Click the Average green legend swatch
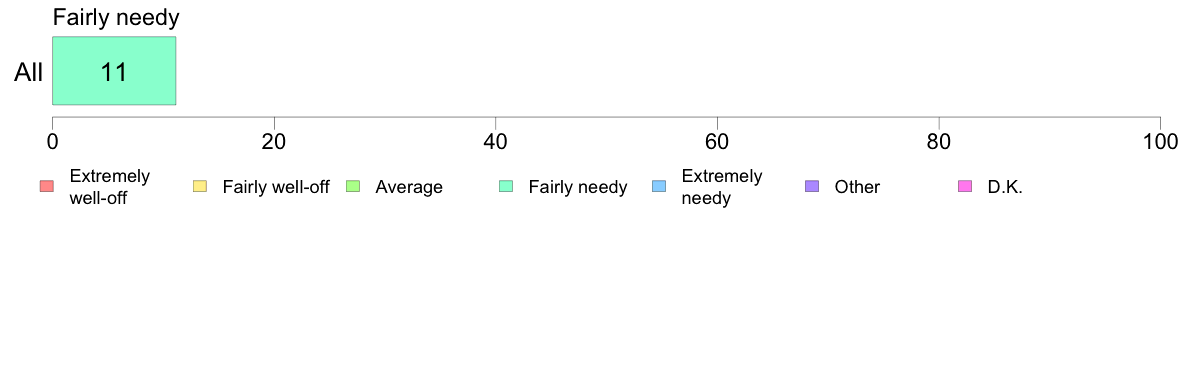This screenshot has height=368, width=1188. point(353,186)
